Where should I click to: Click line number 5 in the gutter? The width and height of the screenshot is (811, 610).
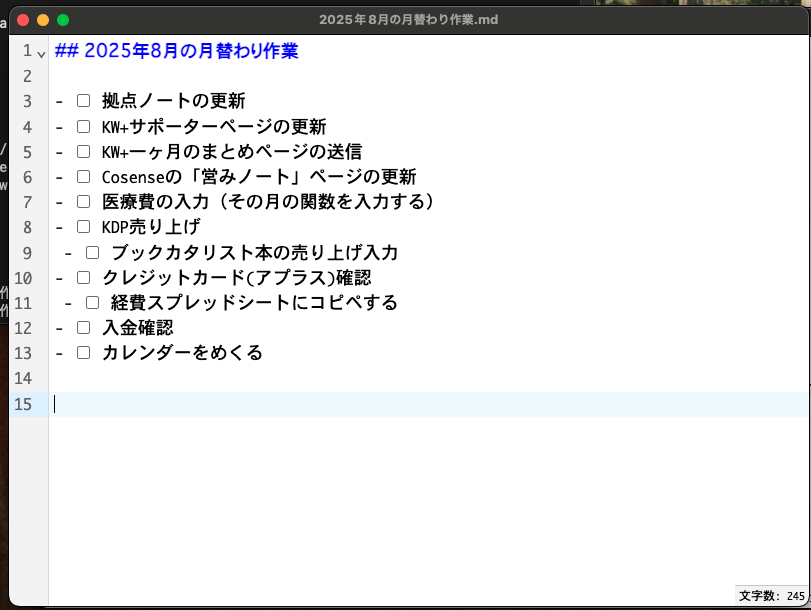coord(27,151)
